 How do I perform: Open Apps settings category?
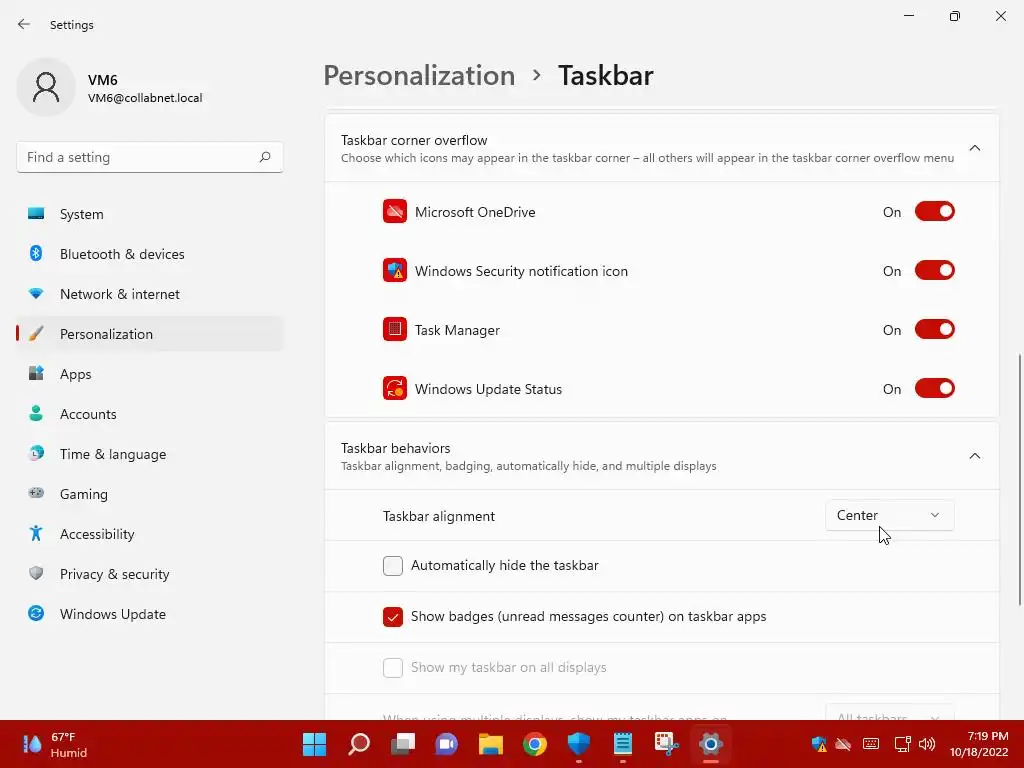tap(150, 374)
